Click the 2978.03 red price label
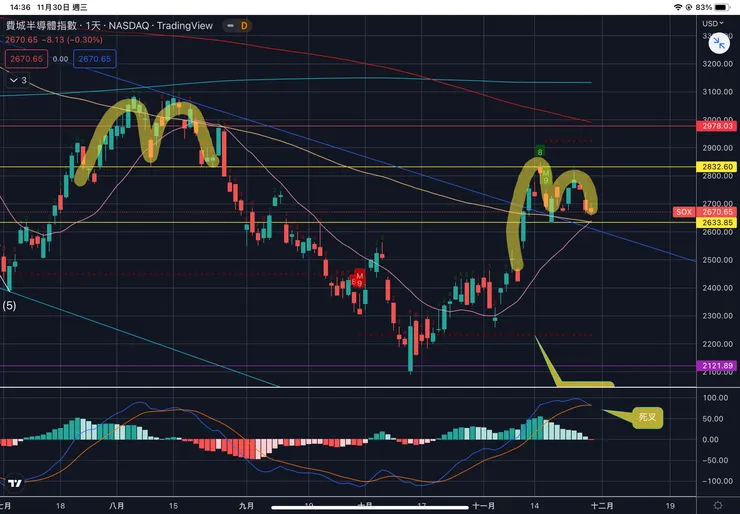This screenshot has width=740, height=514. click(x=716, y=126)
